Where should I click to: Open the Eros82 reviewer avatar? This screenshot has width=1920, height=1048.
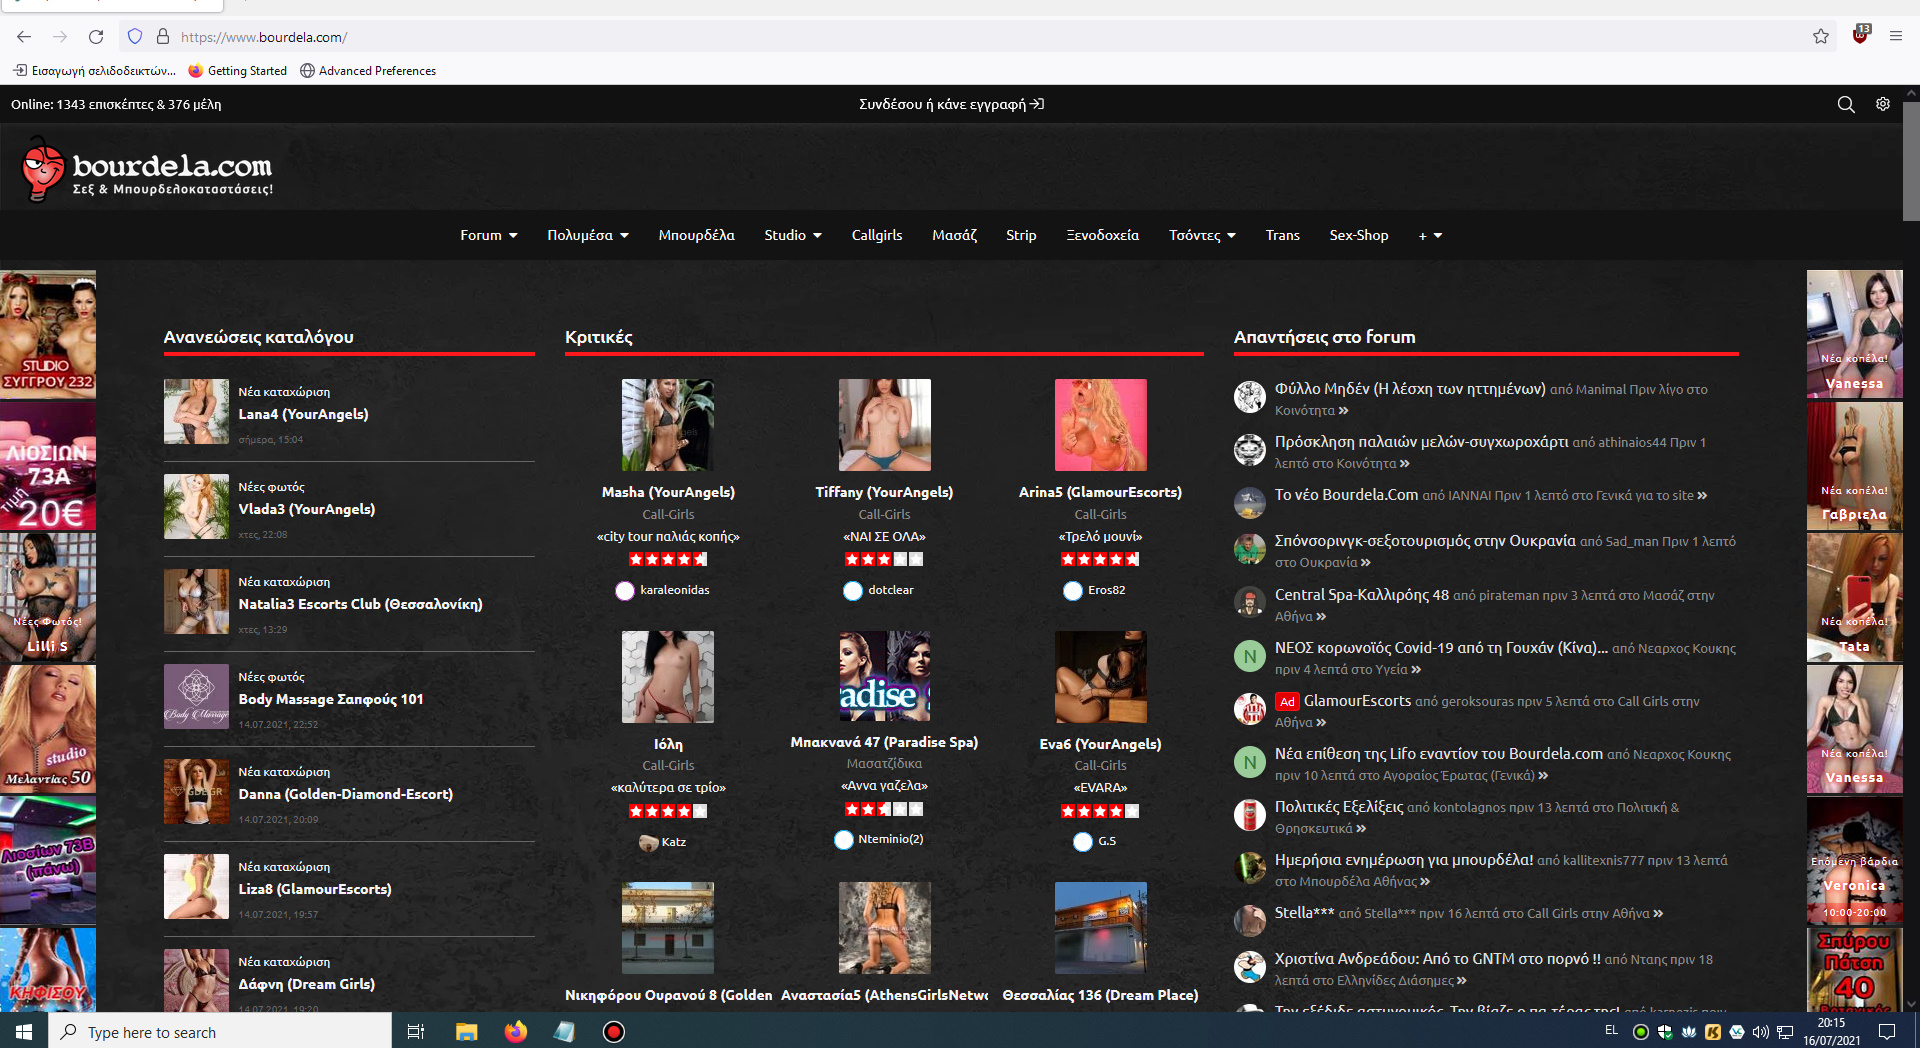tap(1073, 591)
